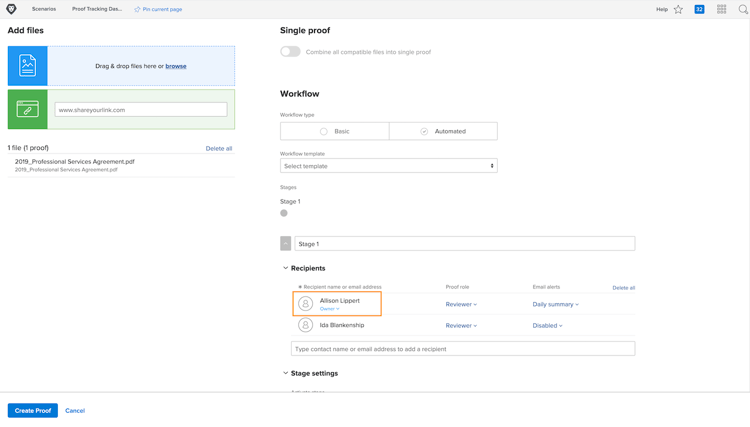Toggle combine files into single proof
Screen dimensions: 750x427
point(290,52)
